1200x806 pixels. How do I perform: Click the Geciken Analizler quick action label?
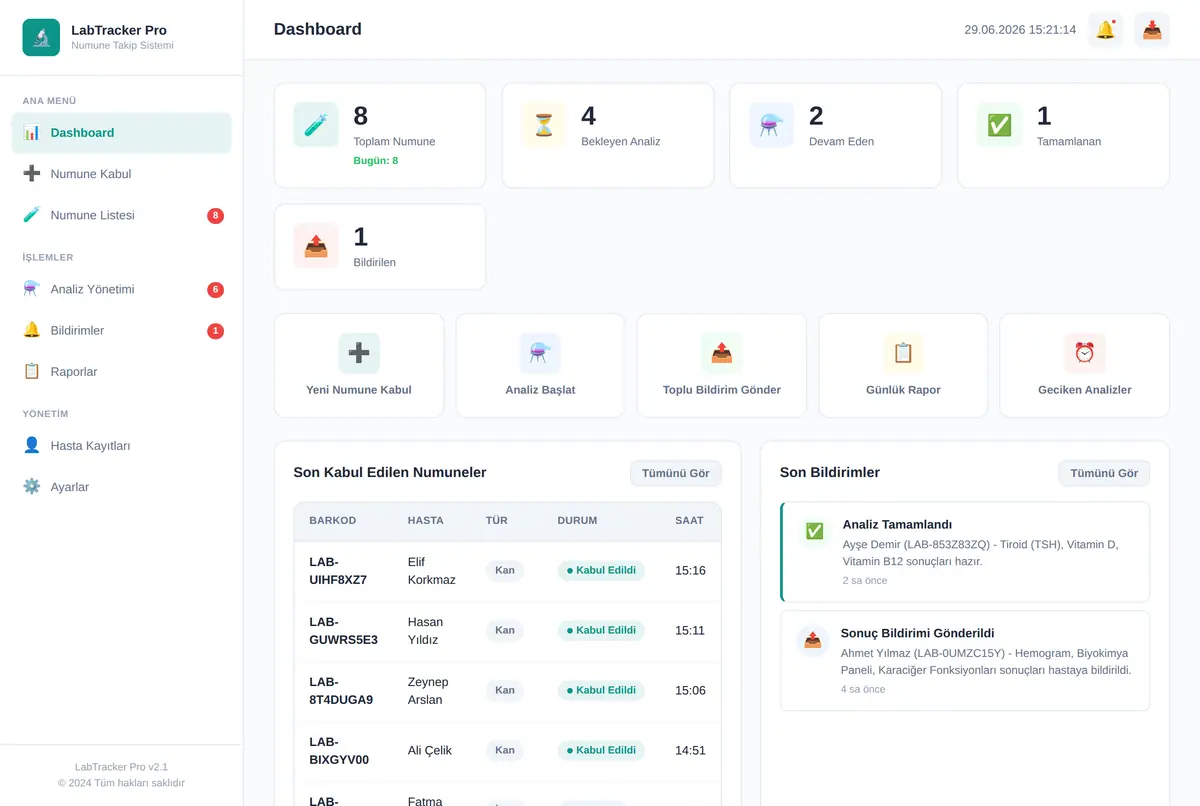coord(1085,390)
